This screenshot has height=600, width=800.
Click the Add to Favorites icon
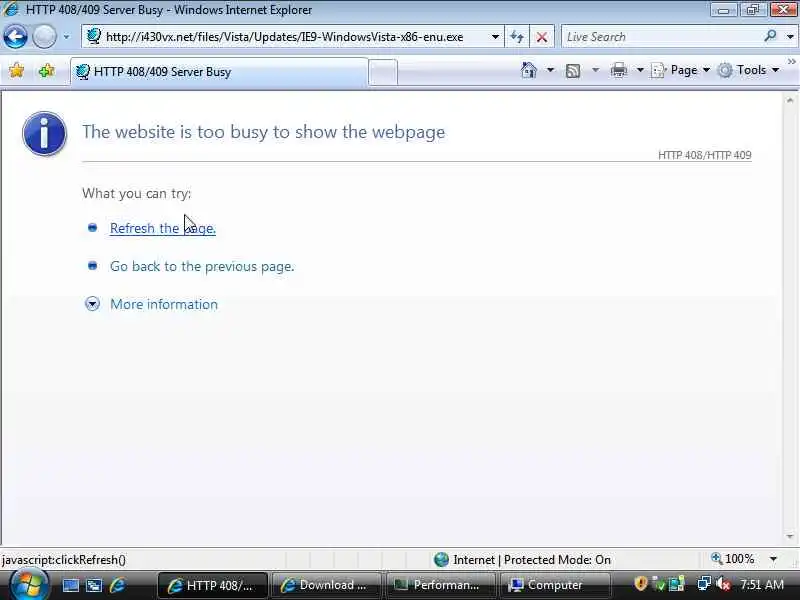point(46,70)
